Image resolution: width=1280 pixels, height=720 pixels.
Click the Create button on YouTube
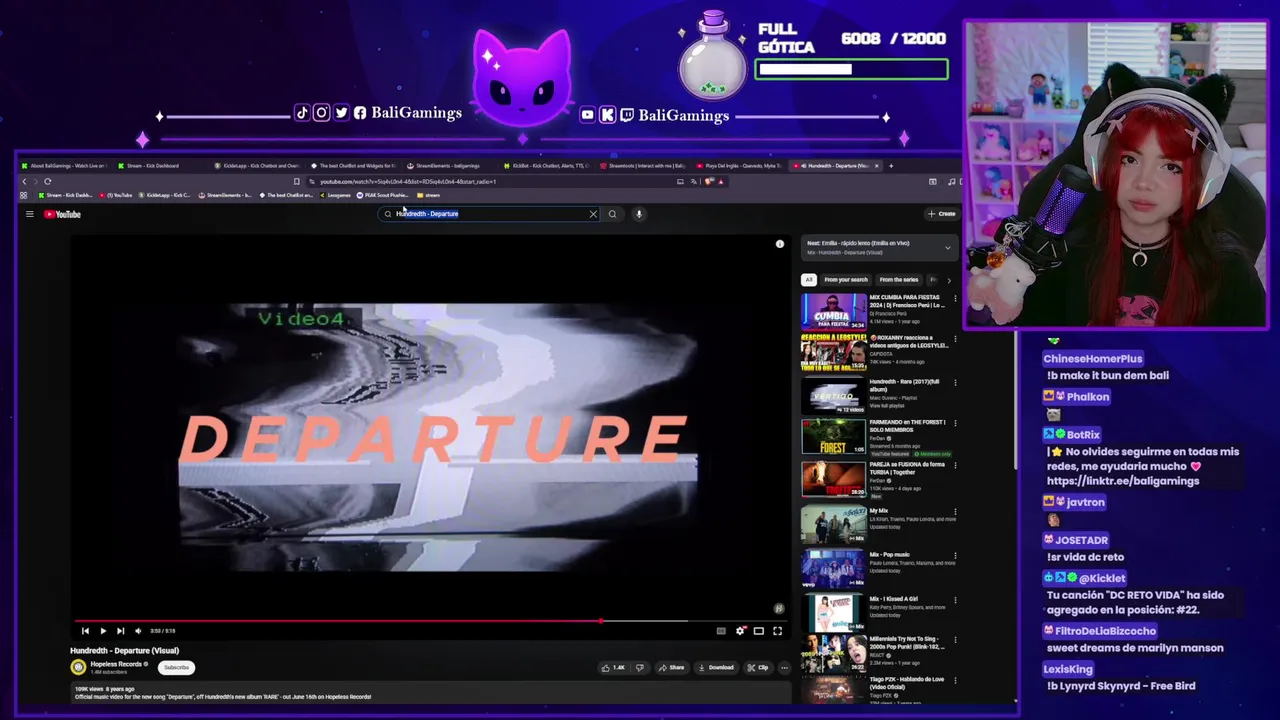pos(941,214)
